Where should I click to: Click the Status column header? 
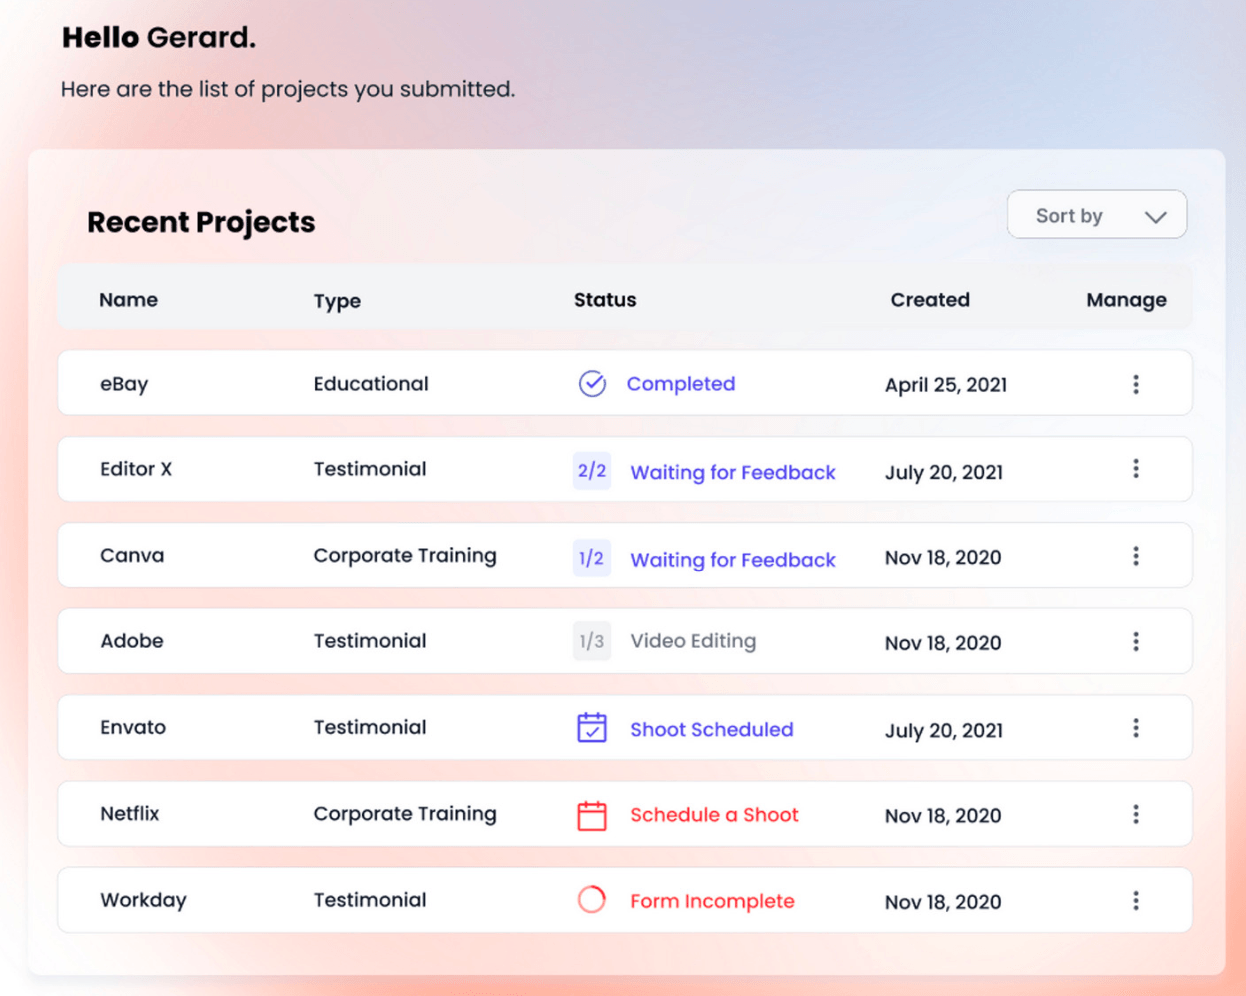605,300
